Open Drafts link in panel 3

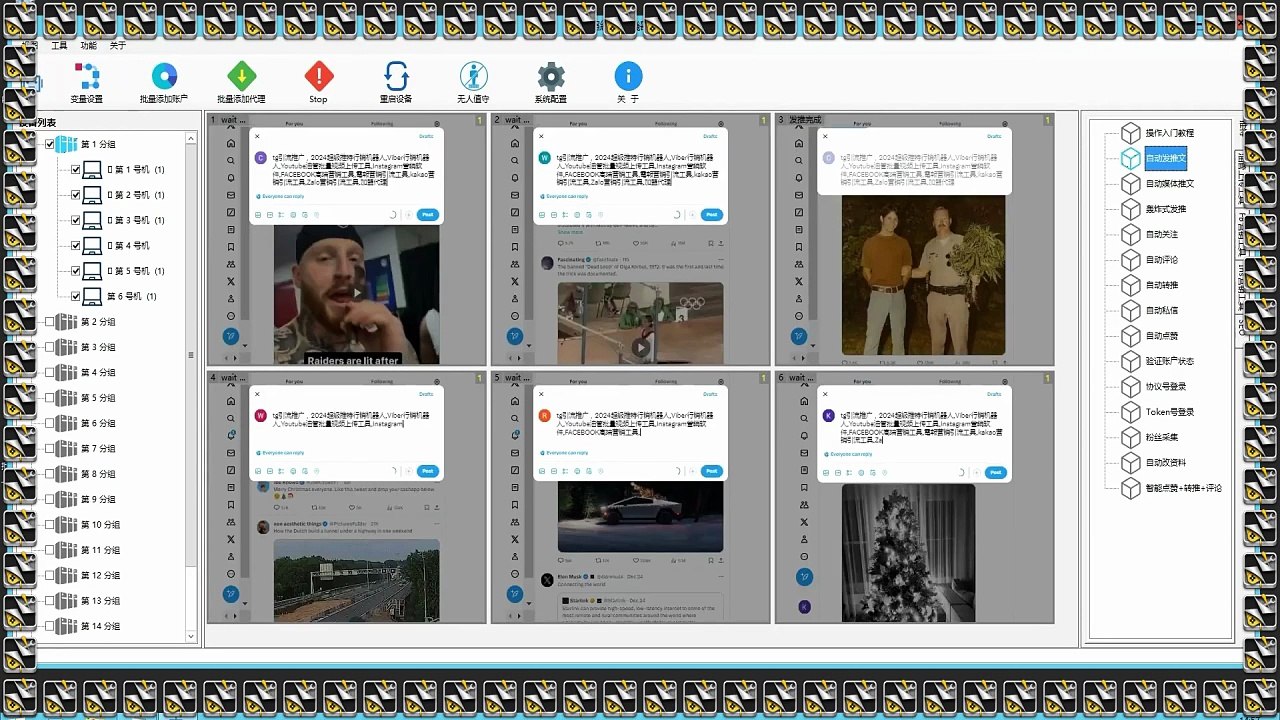(994, 136)
